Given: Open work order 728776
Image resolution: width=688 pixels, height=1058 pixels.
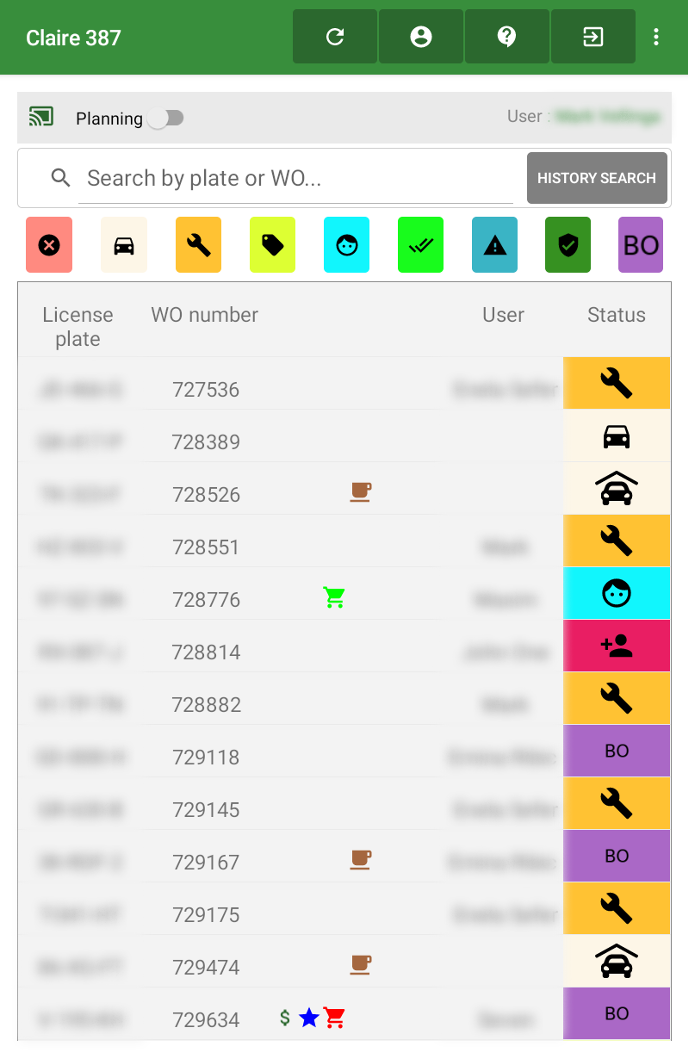Looking at the screenshot, I should point(206,599).
